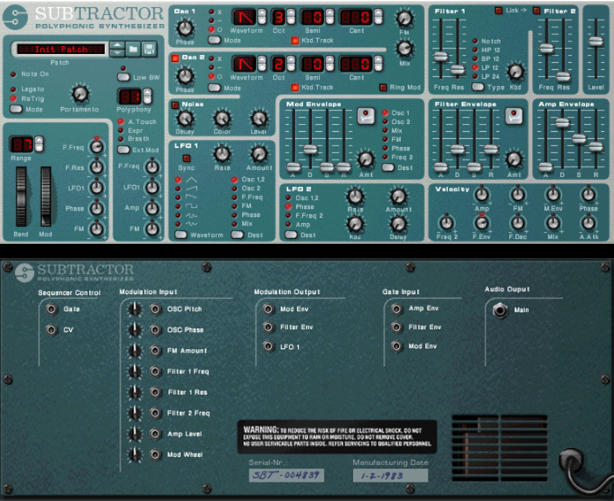614x501 pixels.
Task: Click the Noise Level knob
Action: click(259, 118)
